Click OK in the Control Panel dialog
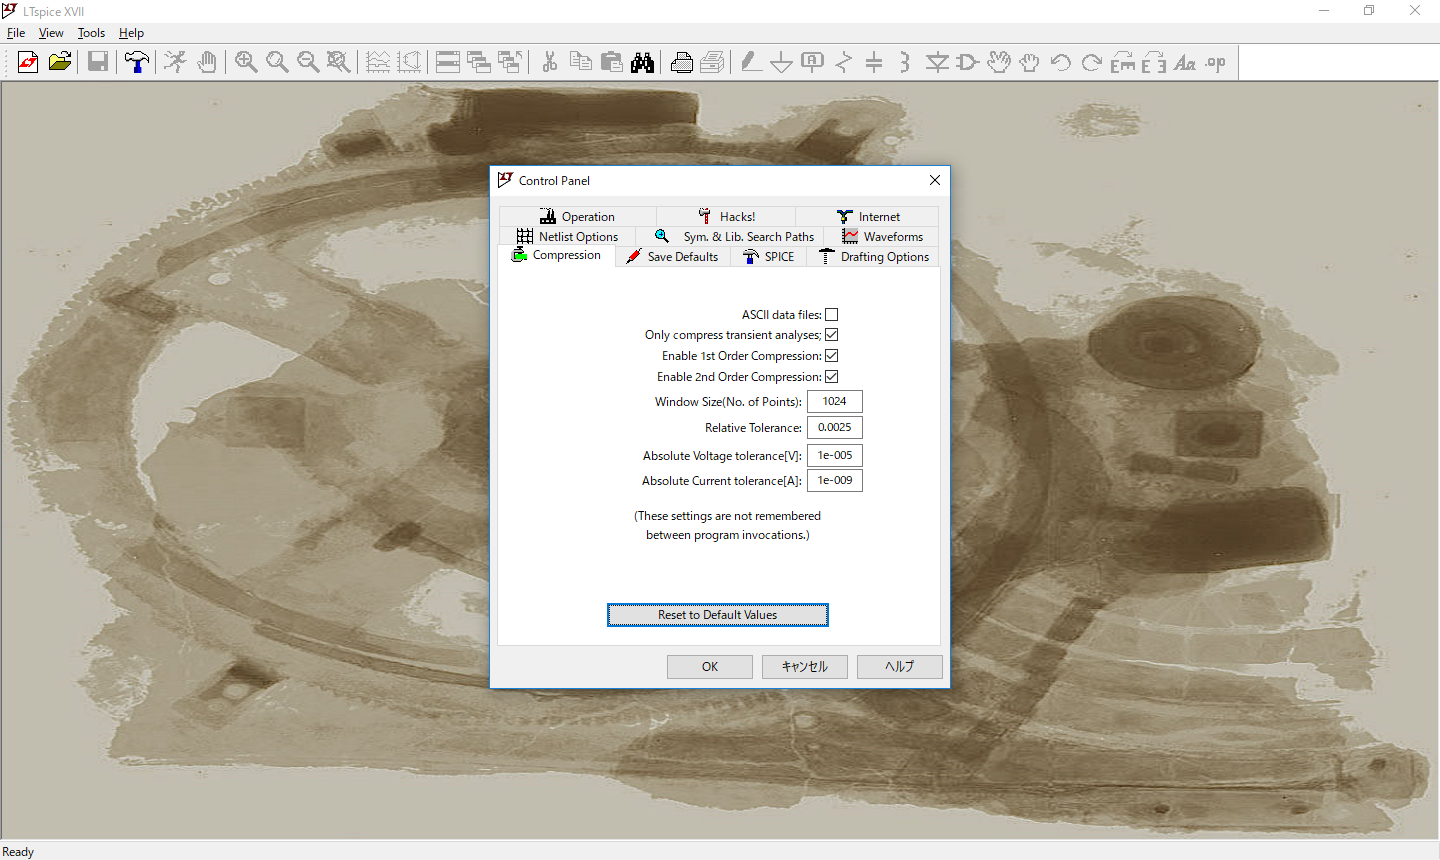Viewport: 1440px width, 860px height. click(x=710, y=667)
